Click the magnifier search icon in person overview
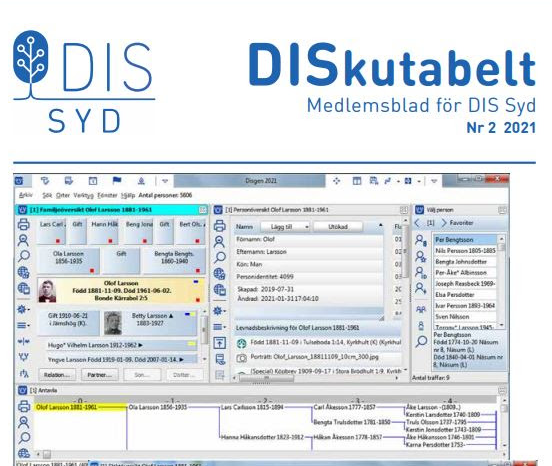The width and height of the screenshot is (552, 466). coord(219,258)
